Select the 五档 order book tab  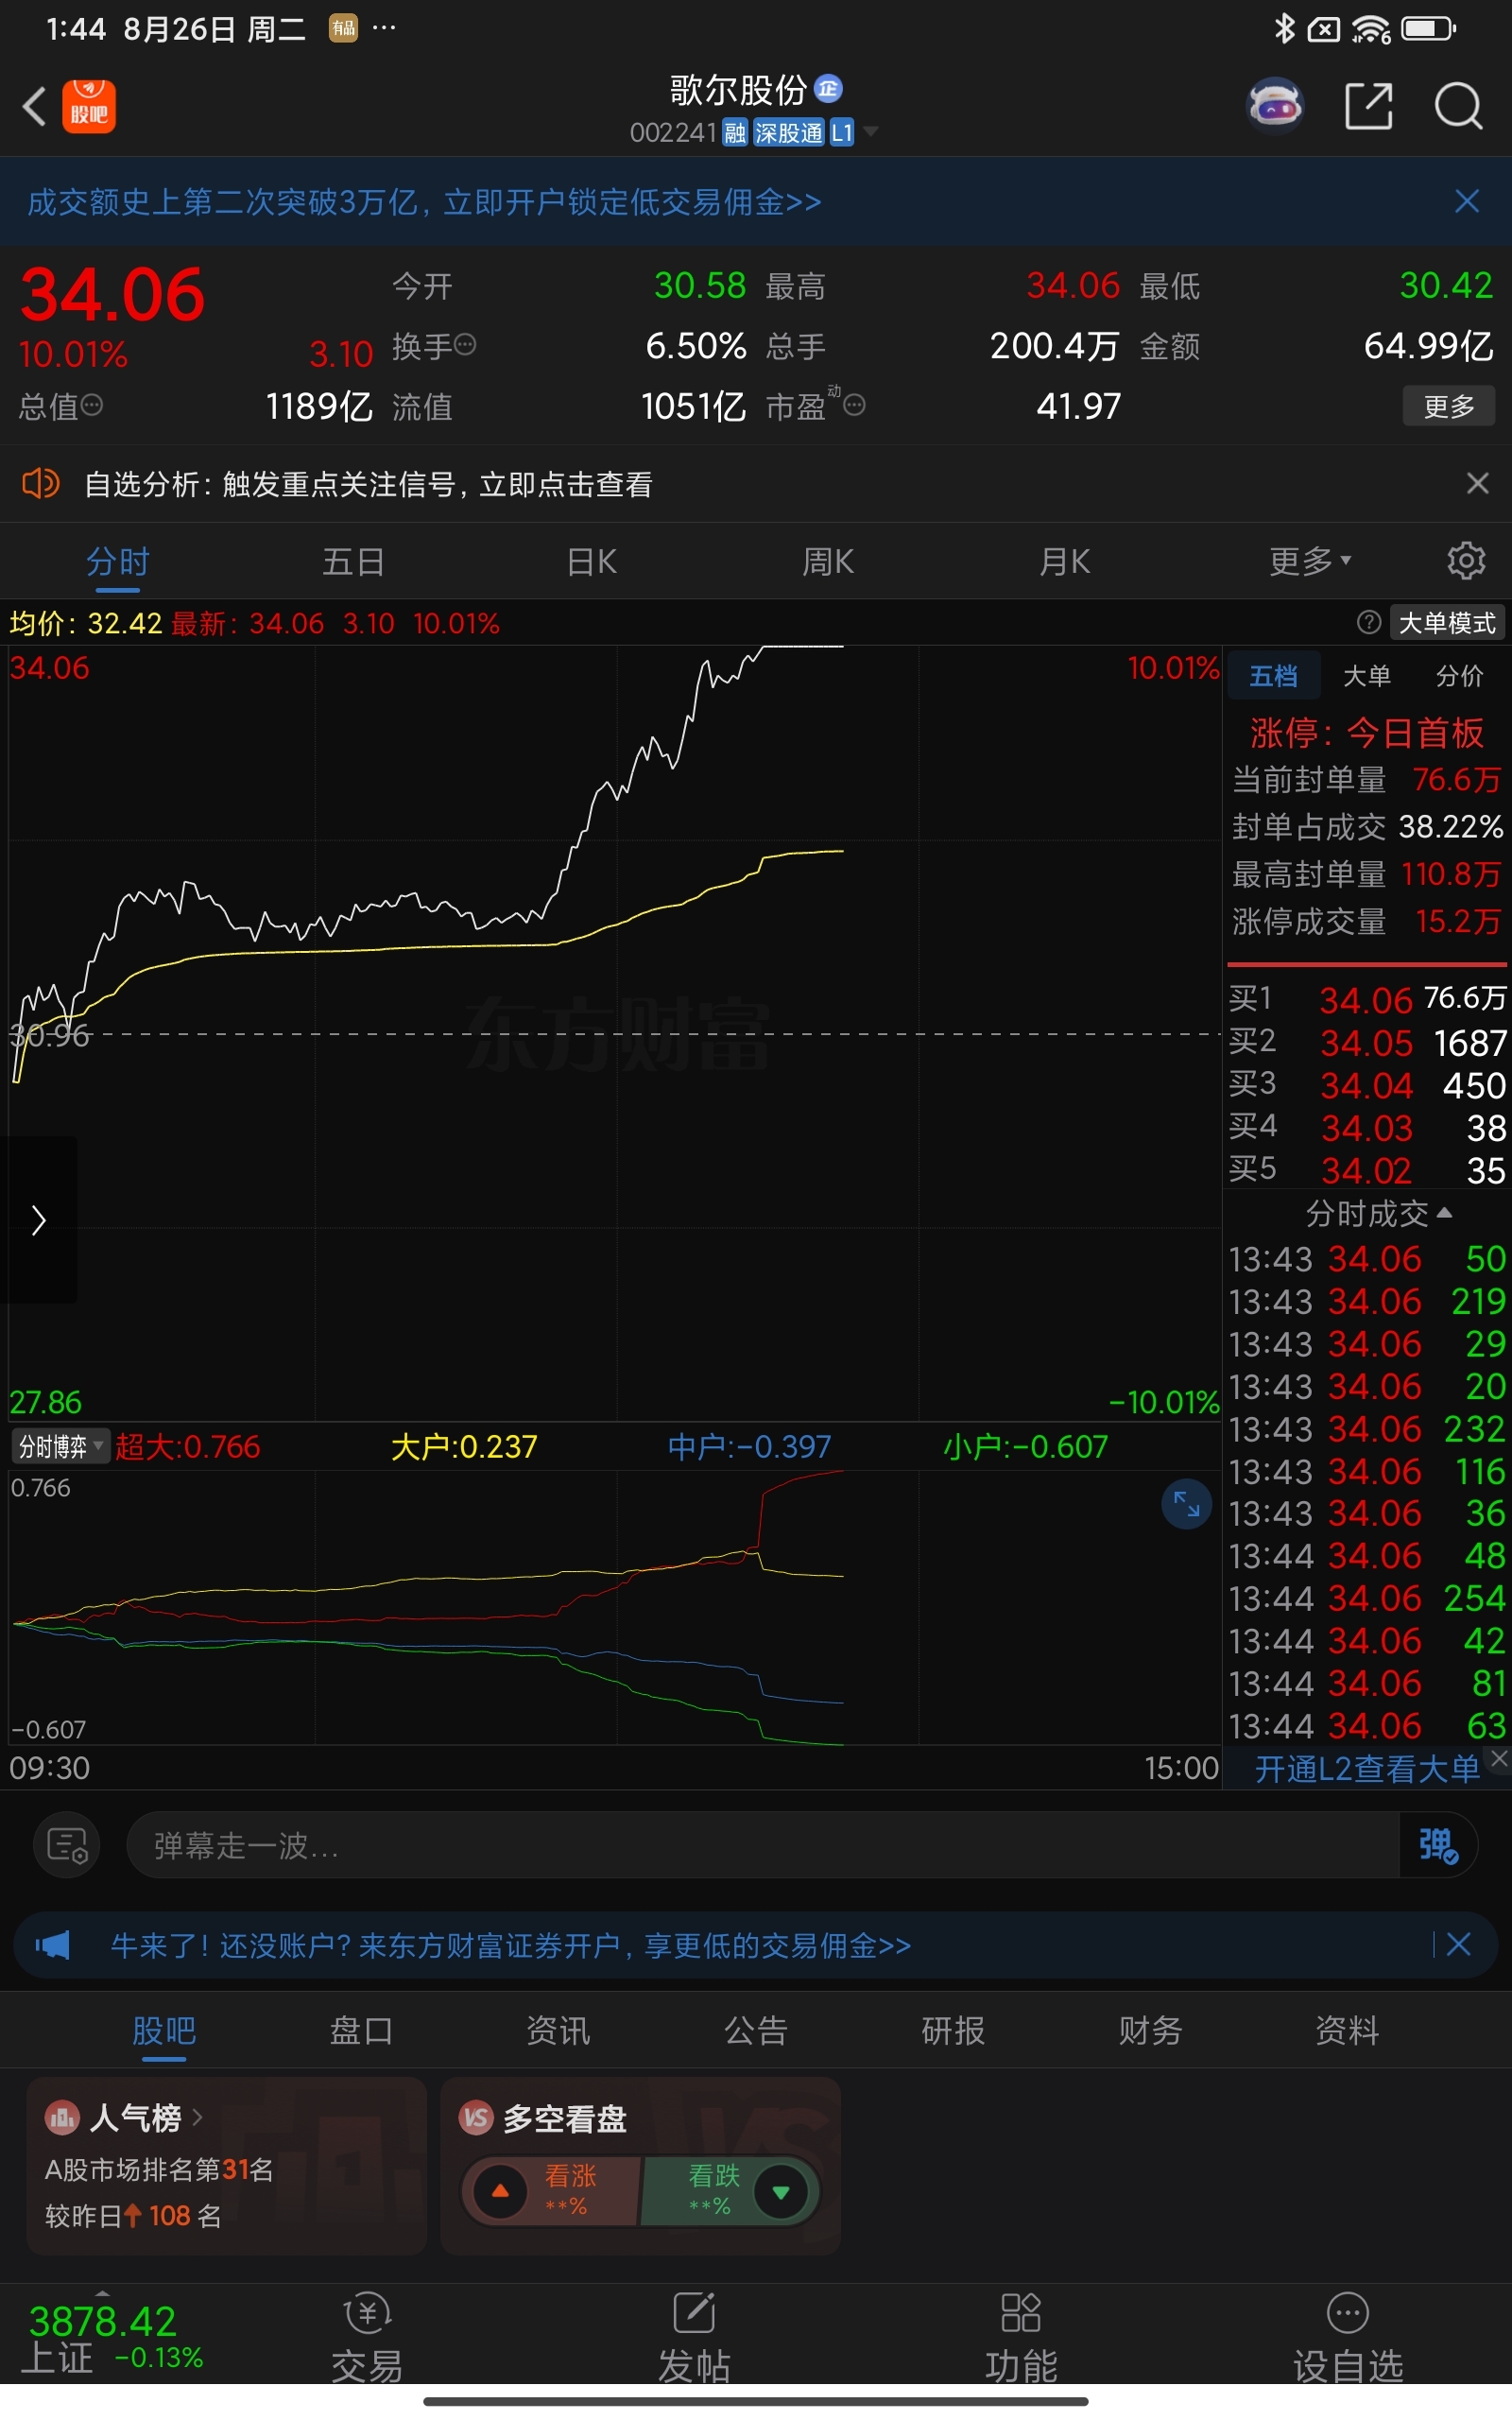pyautogui.click(x=1273, y=676)
